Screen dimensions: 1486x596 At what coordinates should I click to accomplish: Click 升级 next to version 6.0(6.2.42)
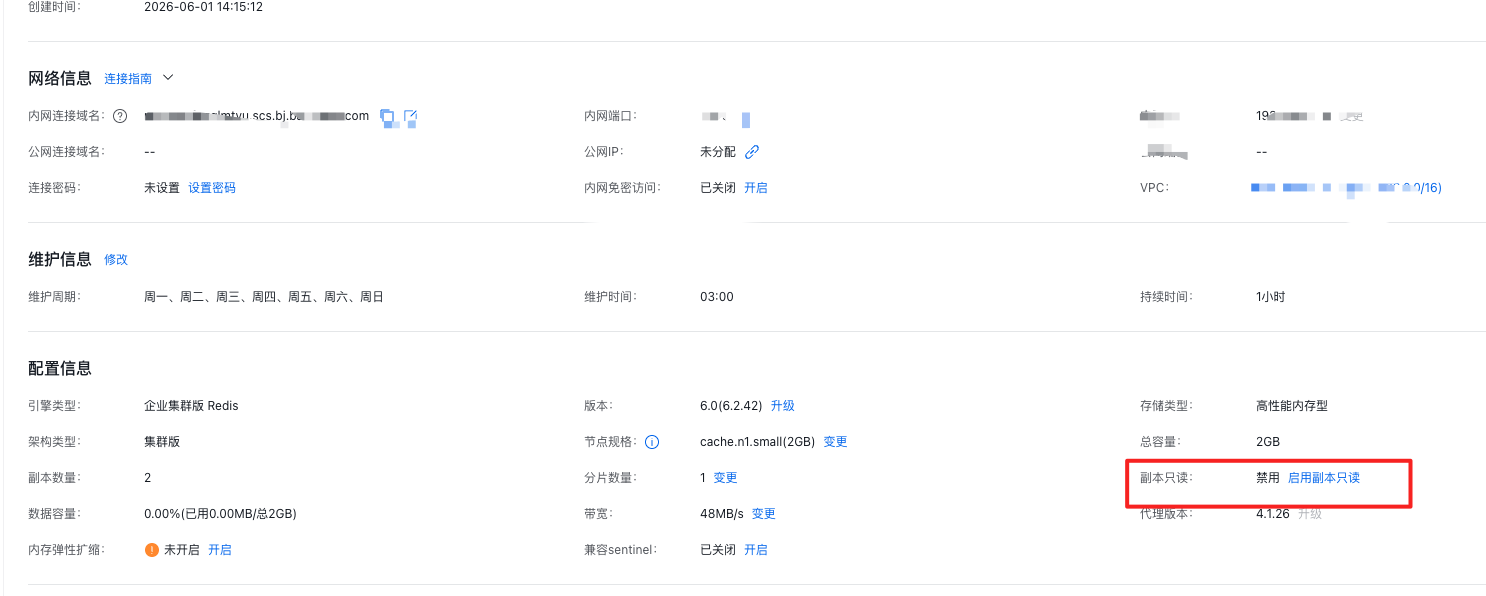tap(783, 406)
